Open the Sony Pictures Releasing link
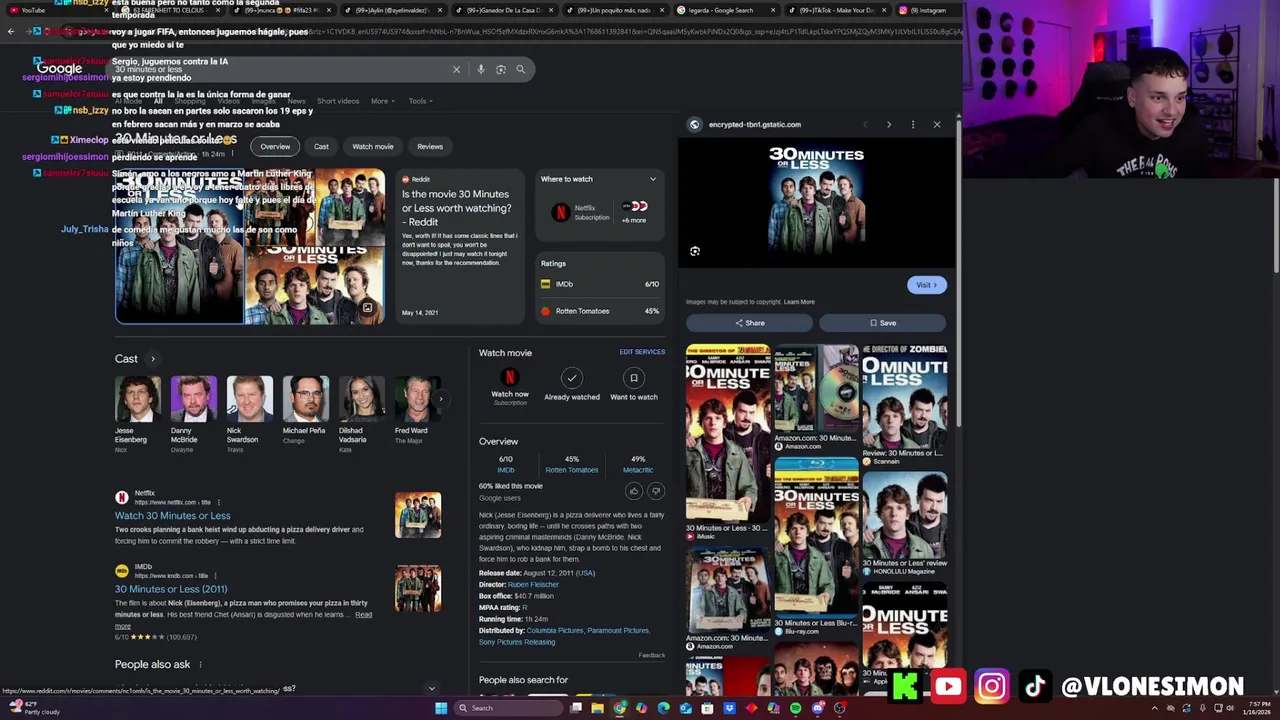The image size is (1280, 720). tap(517, 642)
